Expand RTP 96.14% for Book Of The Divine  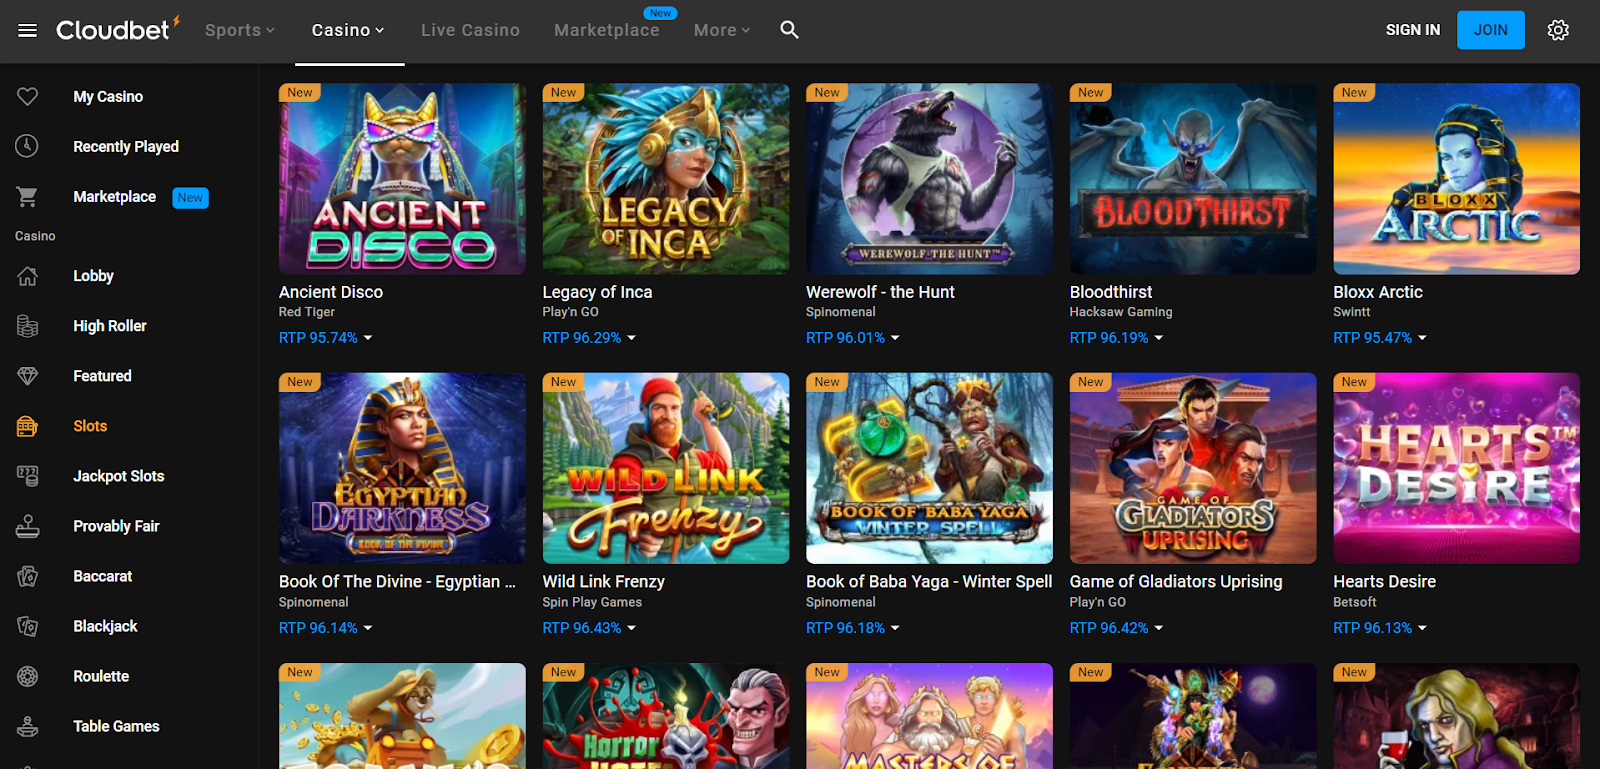[x=326, y=628]
